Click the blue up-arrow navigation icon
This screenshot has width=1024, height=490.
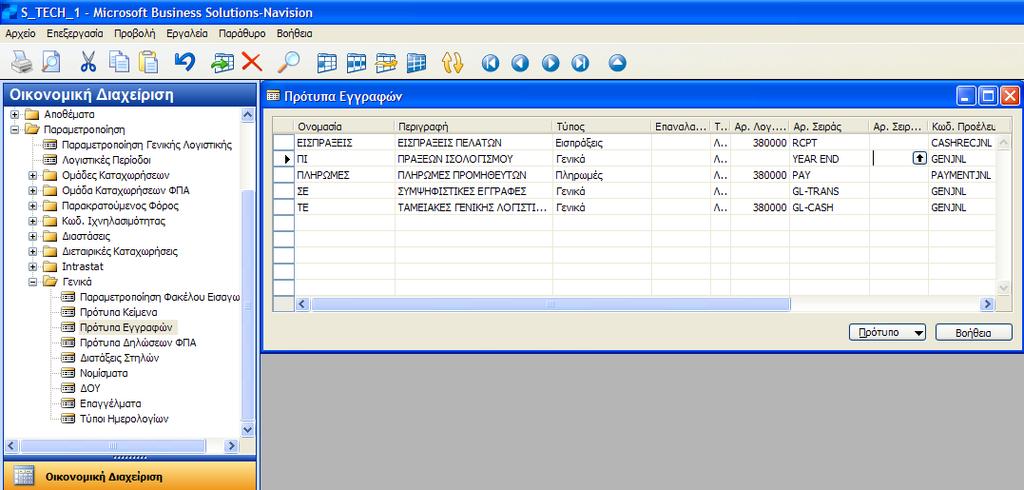pyautogui.click(x=617, y=63)
